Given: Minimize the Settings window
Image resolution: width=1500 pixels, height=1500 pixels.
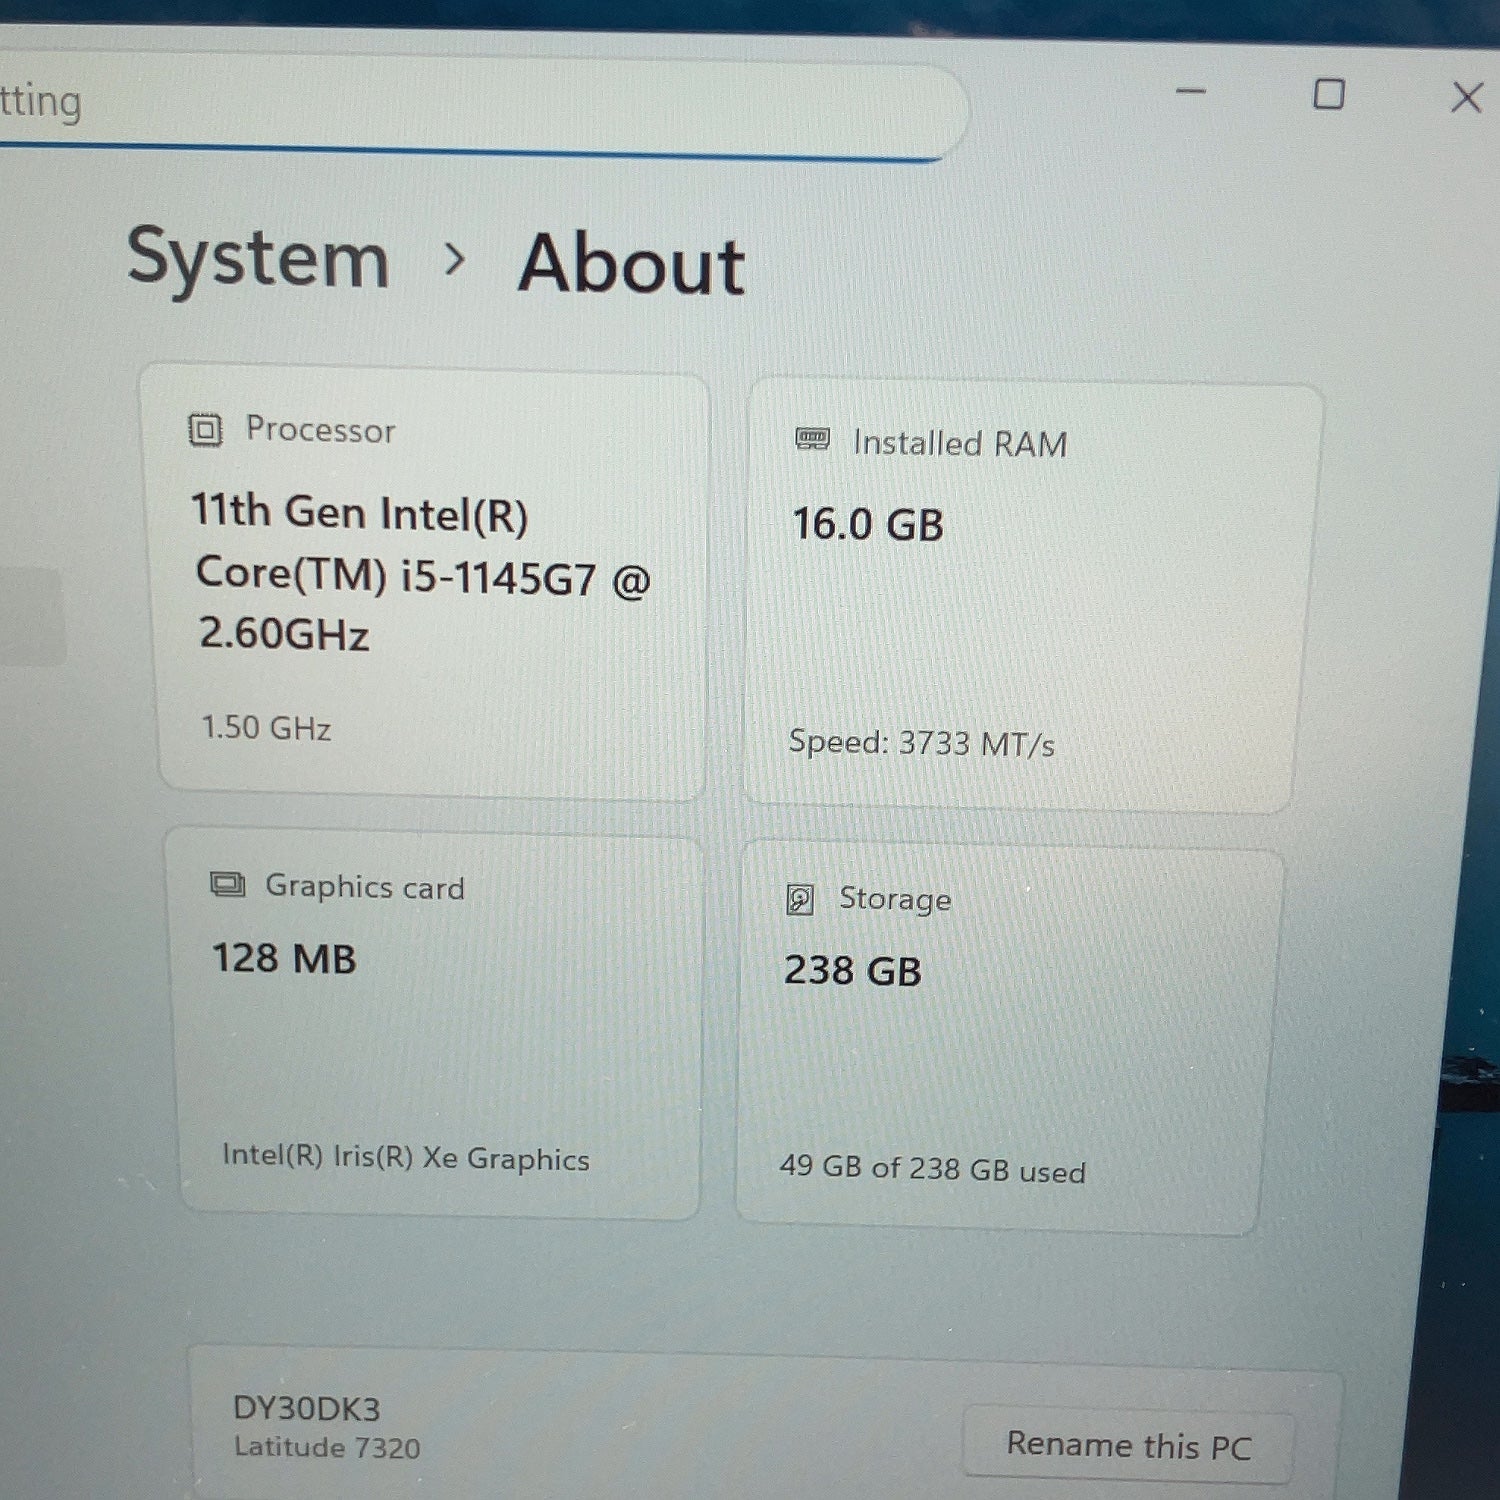Looking at the screenshot, I should click(1191, 92).
